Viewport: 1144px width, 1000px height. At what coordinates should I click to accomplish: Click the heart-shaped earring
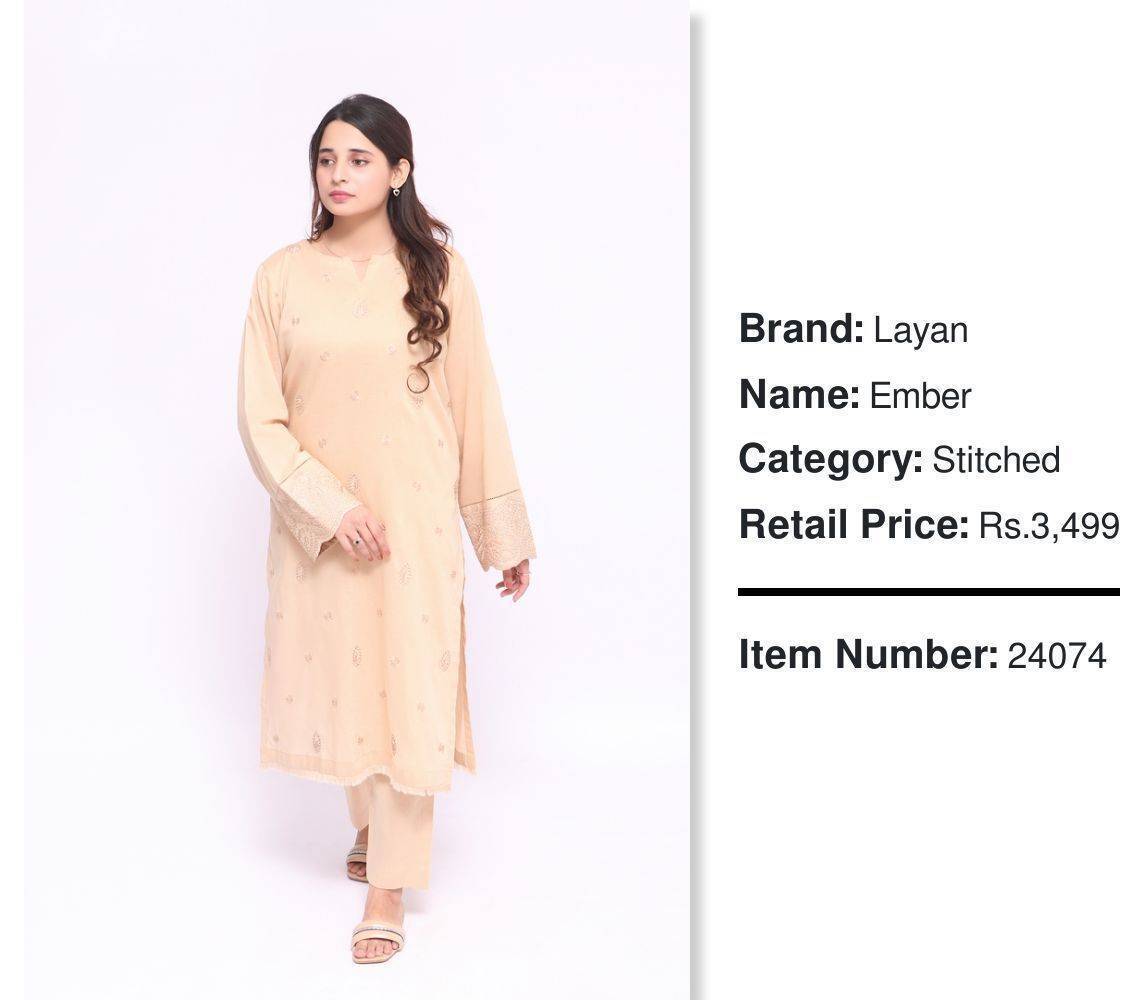tap(396, 192)
